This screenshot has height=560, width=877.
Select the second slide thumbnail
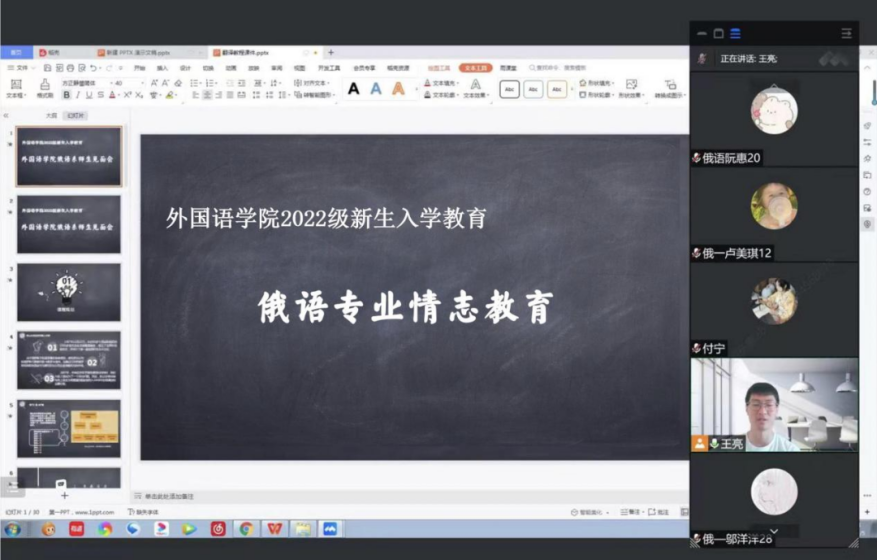pos(68,225)
